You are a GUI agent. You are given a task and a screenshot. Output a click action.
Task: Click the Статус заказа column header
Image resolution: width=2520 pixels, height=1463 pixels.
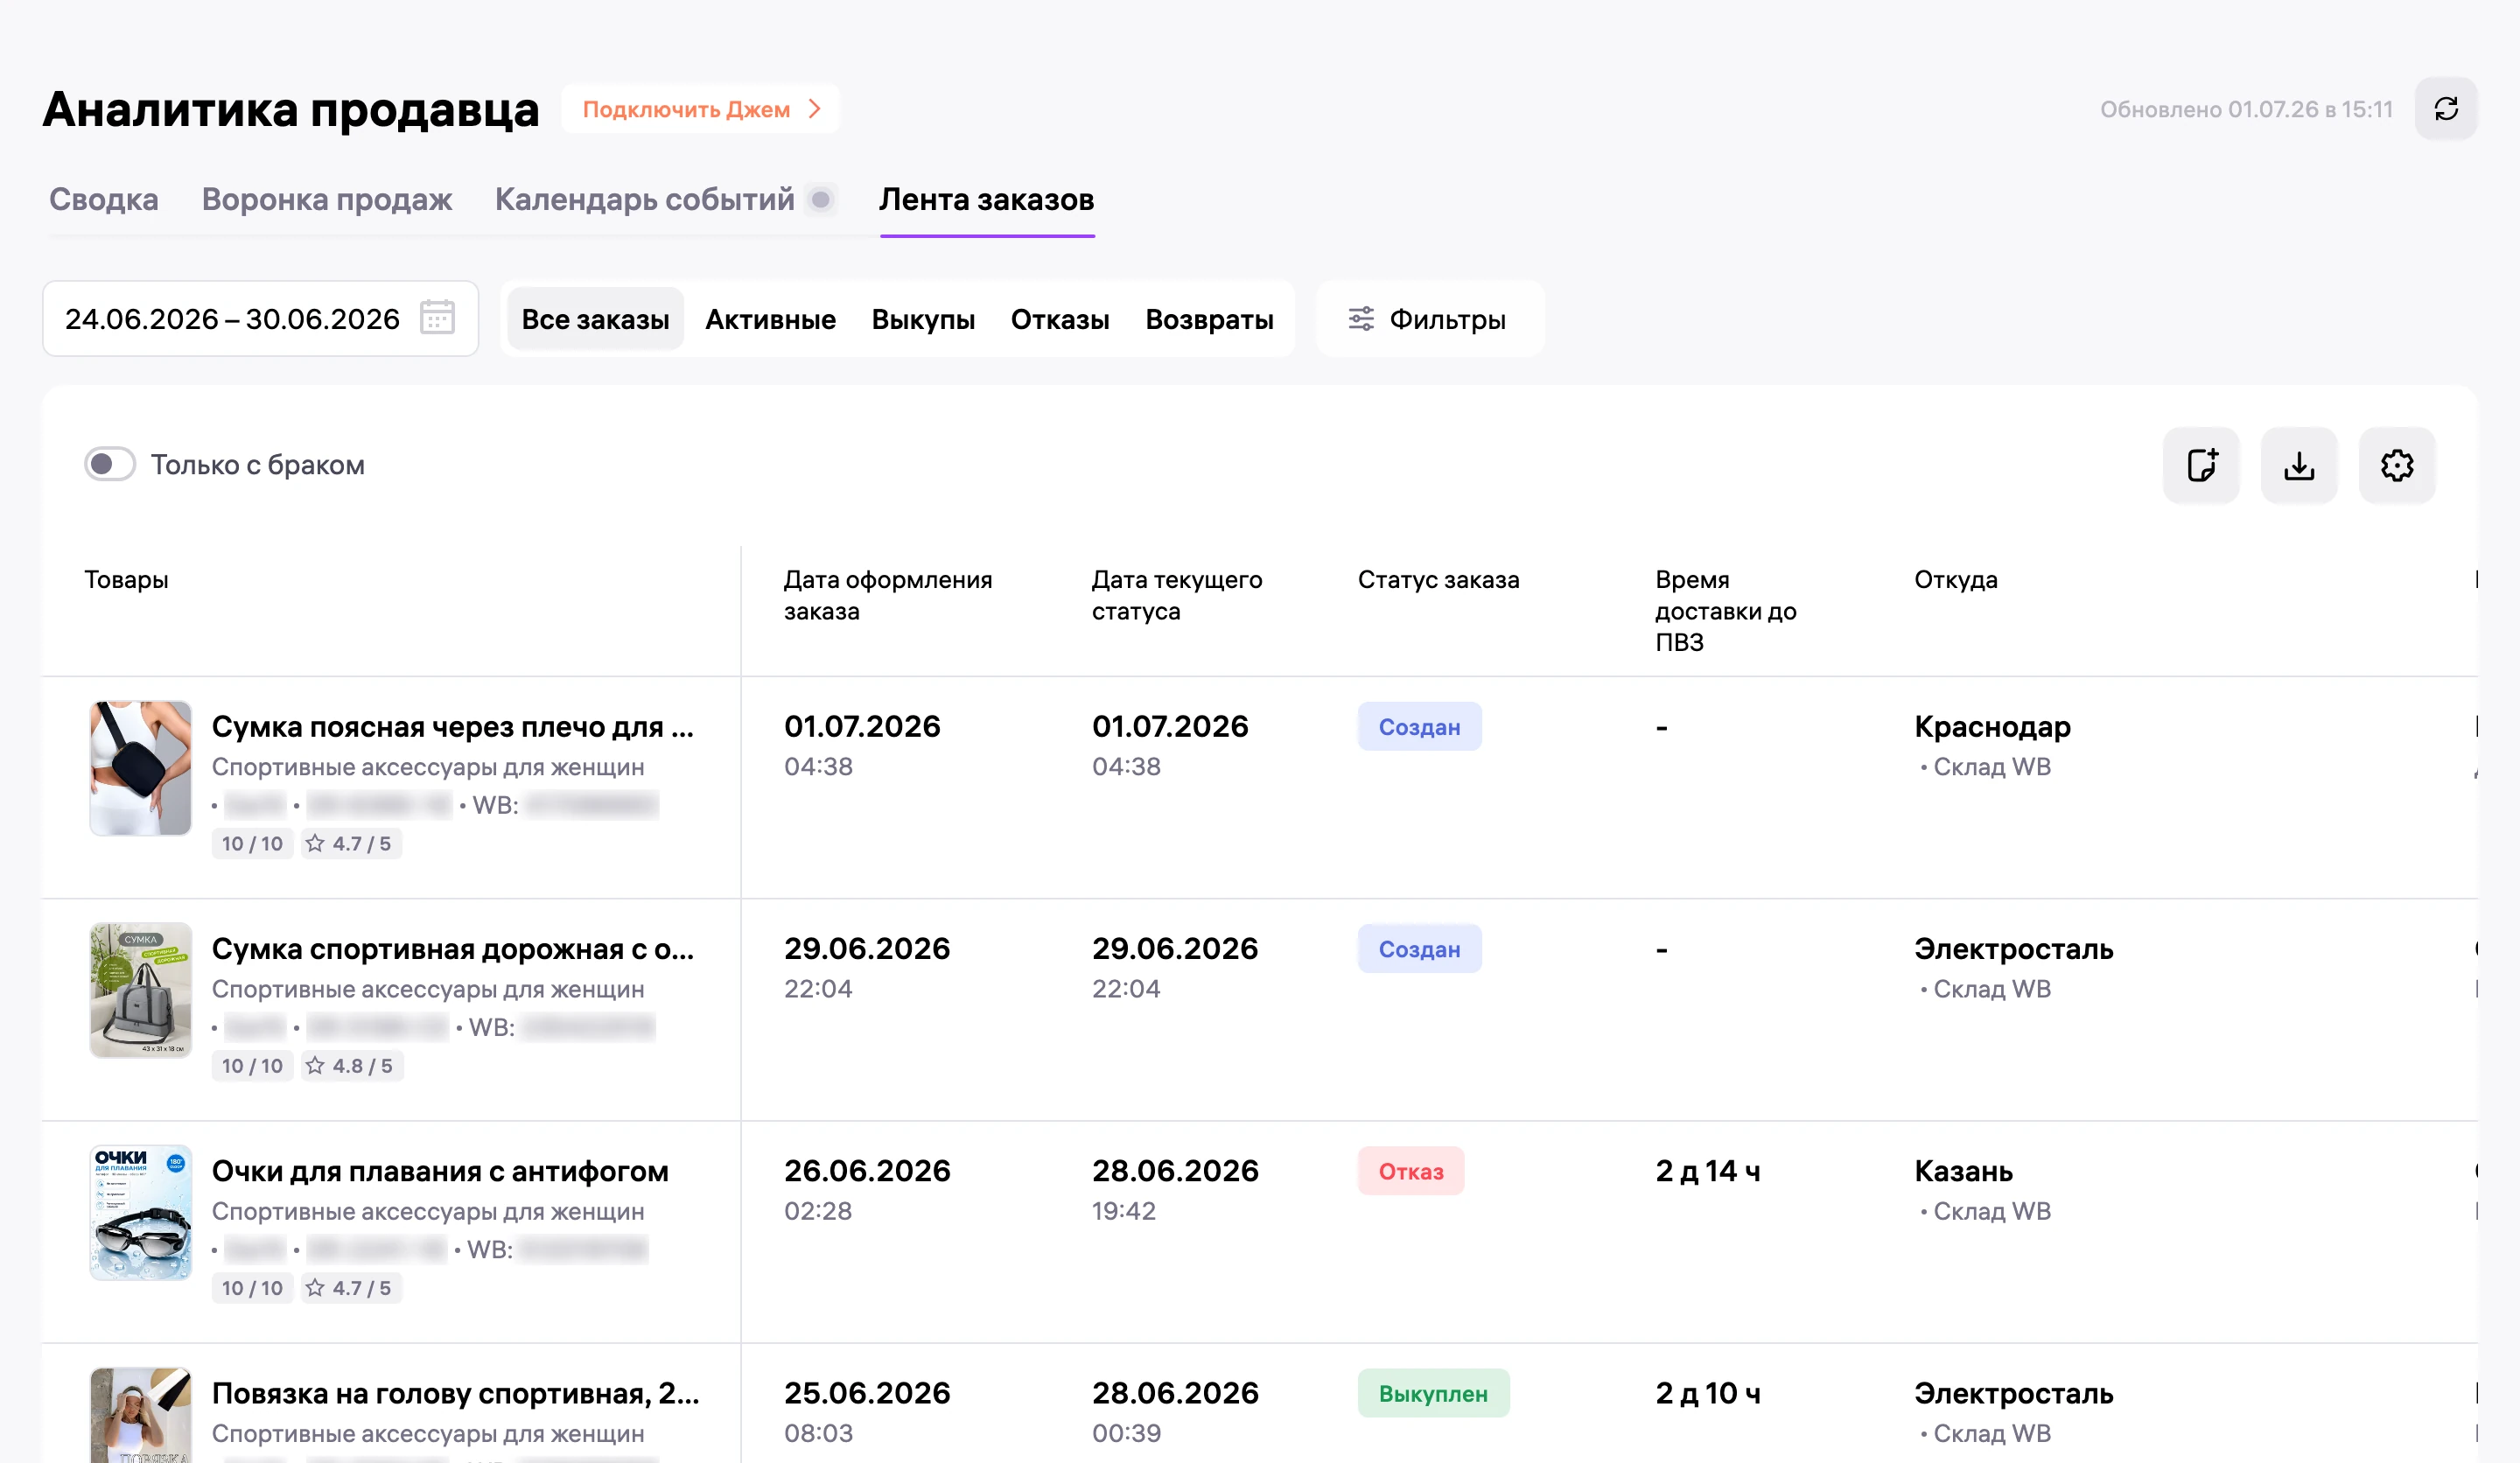(1438, 579)
